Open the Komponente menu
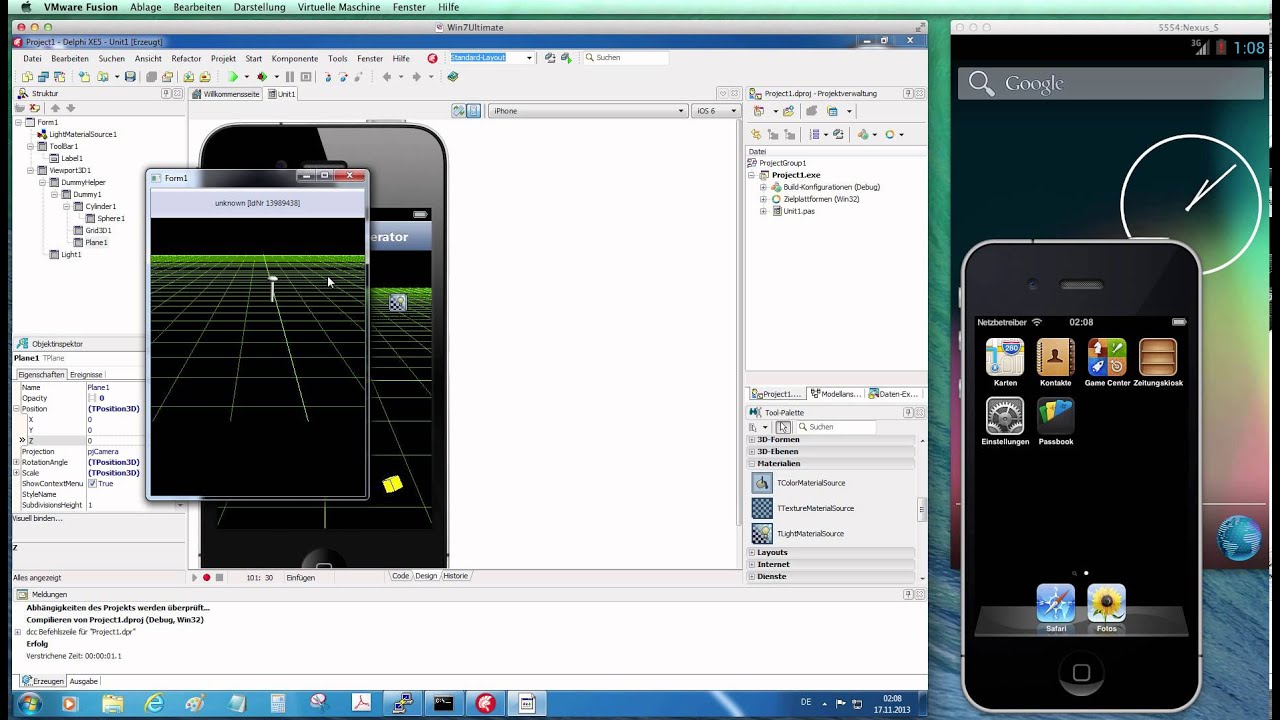The width and height of the screenshot is (1280, 720). [295, 58]
